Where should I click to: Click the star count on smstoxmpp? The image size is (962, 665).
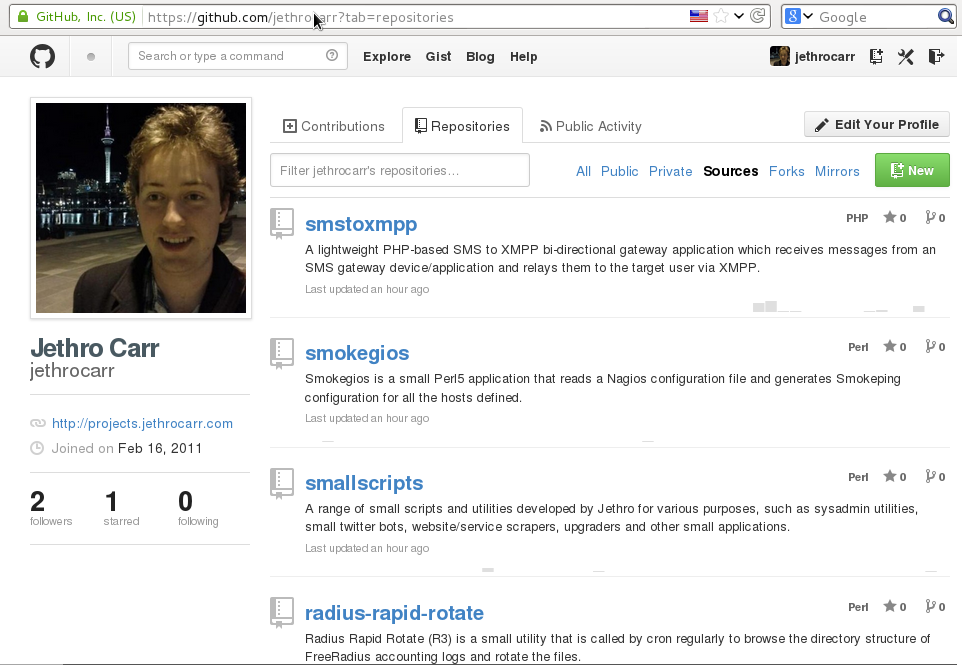pyautogui.click(x=895, y=217)
